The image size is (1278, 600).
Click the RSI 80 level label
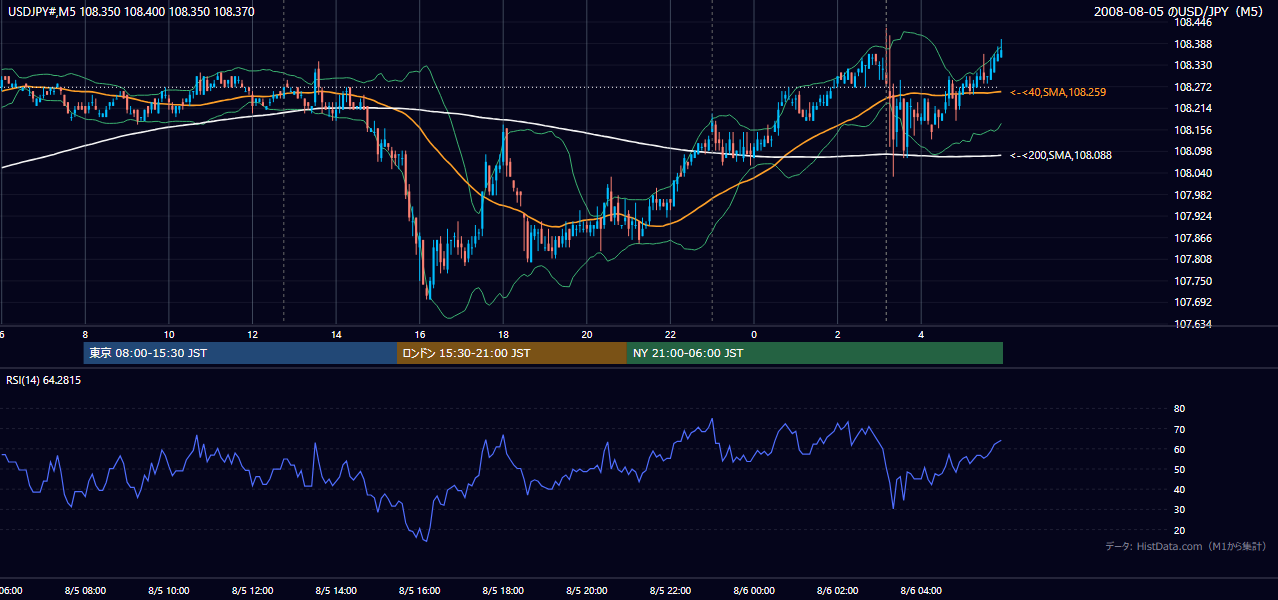tap(1179, 409)
